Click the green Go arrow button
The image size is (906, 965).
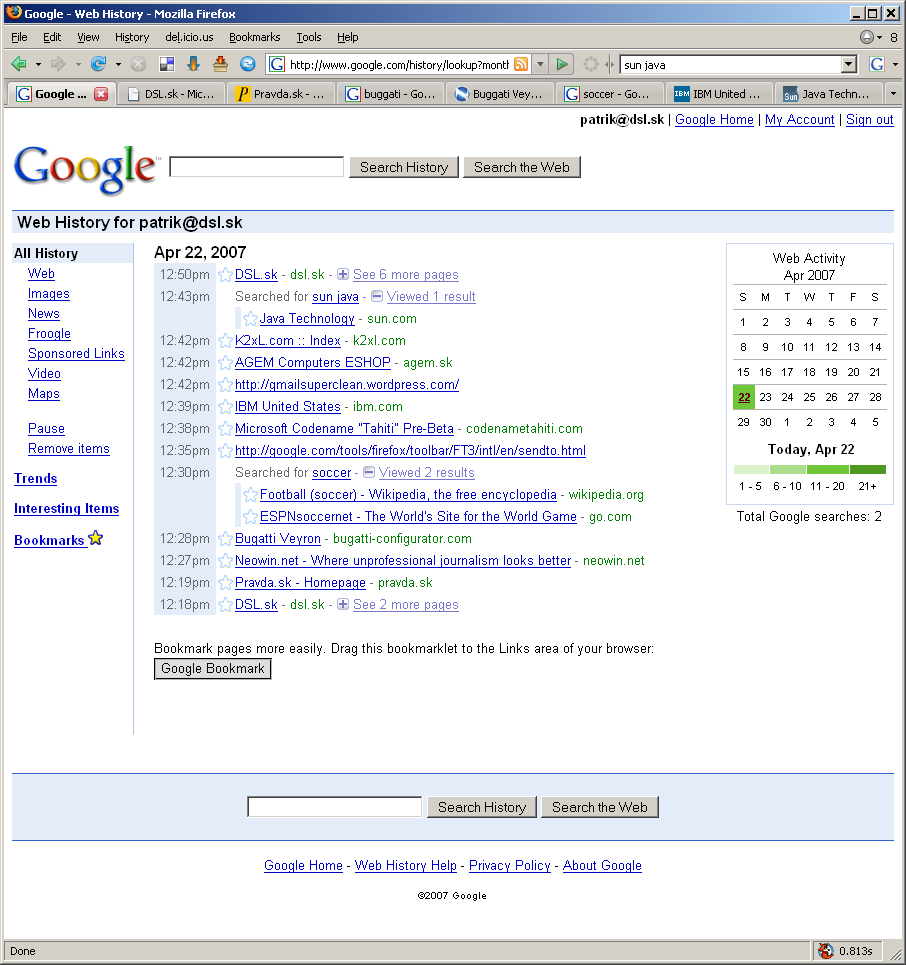(x=561, y=64)
